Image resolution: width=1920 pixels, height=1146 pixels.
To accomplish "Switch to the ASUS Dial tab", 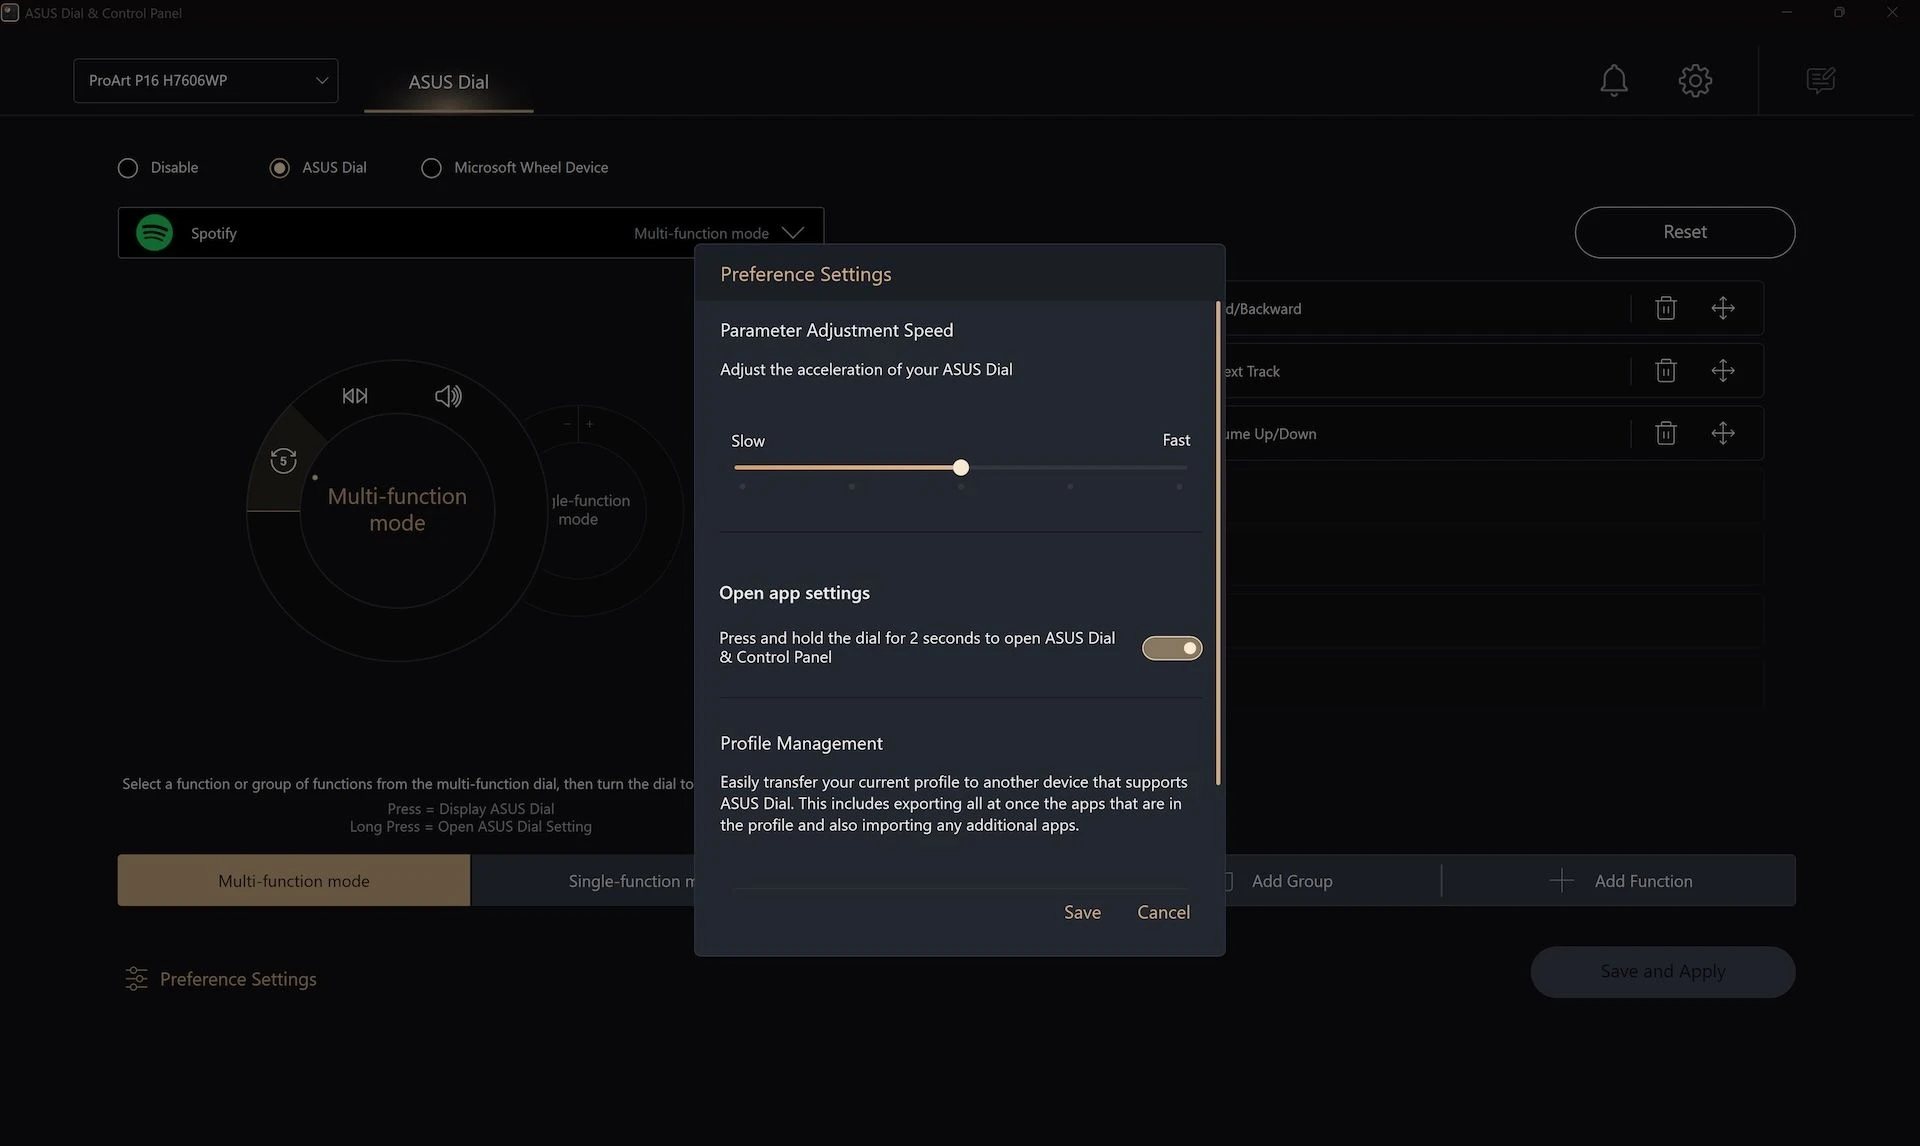I will coord(448,82).
